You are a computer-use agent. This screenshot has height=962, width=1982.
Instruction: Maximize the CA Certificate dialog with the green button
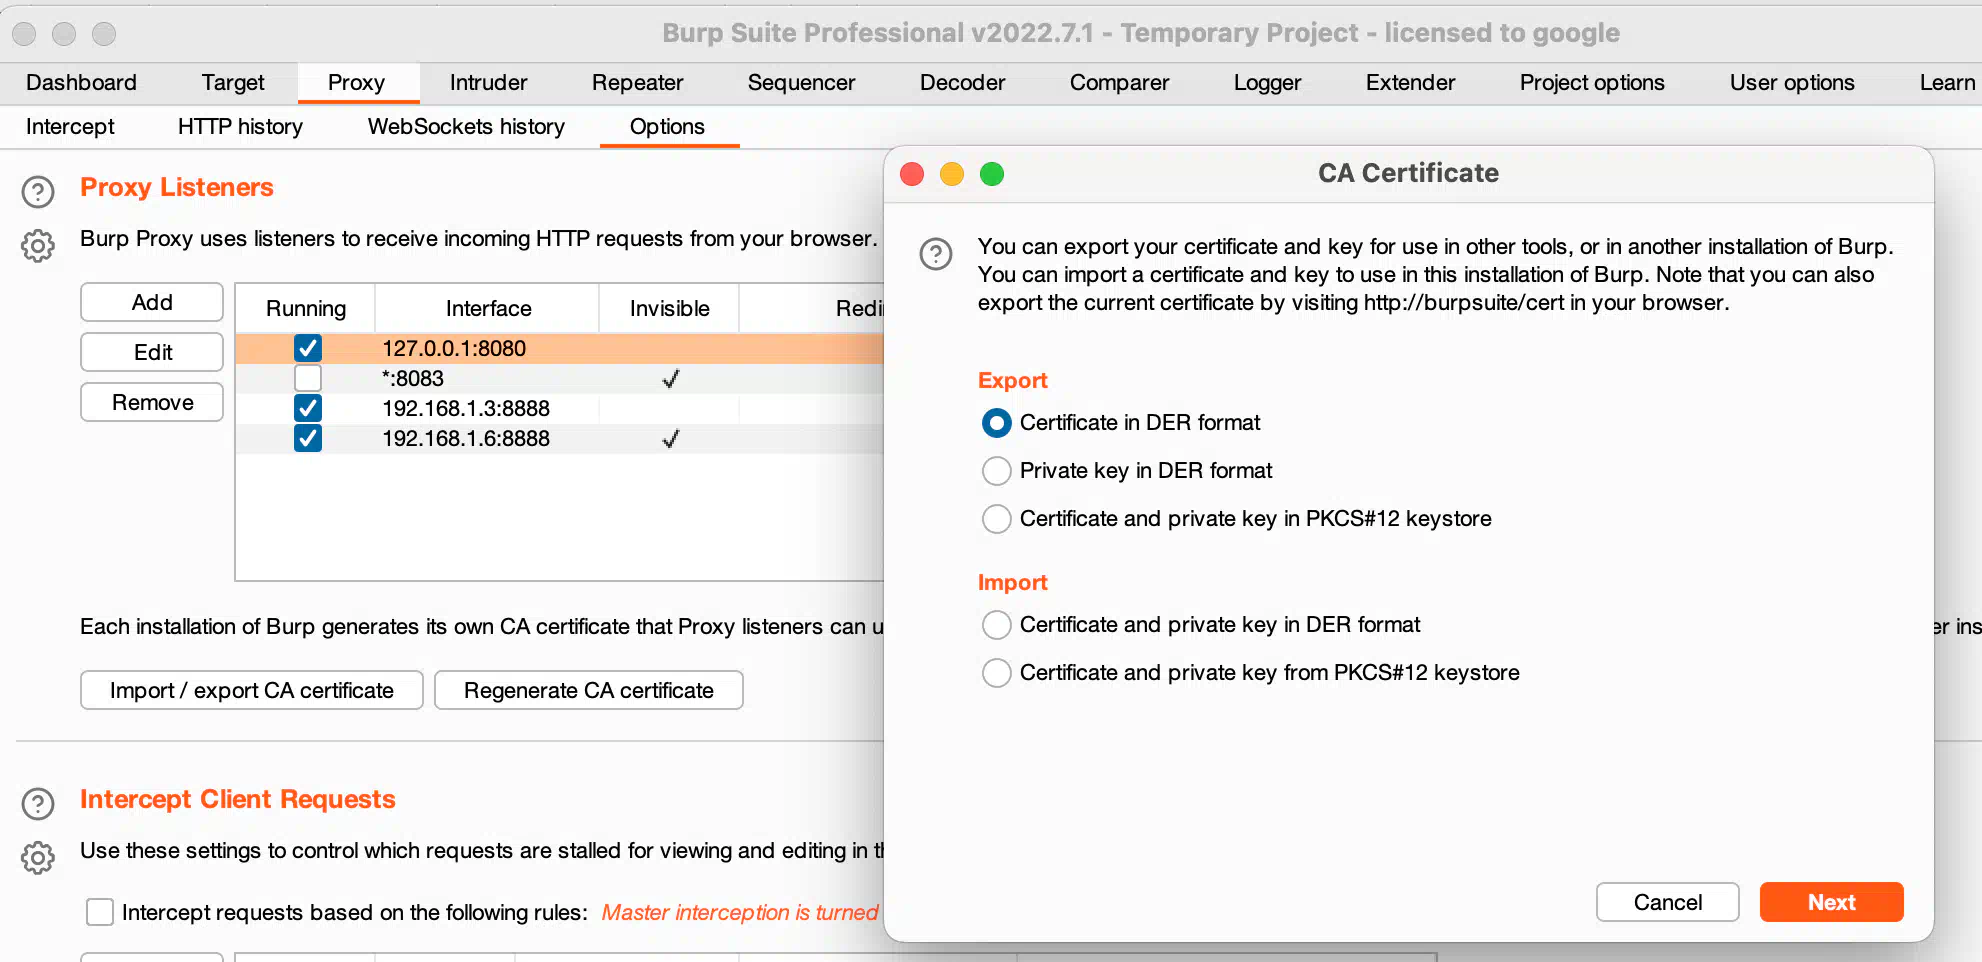992,174
